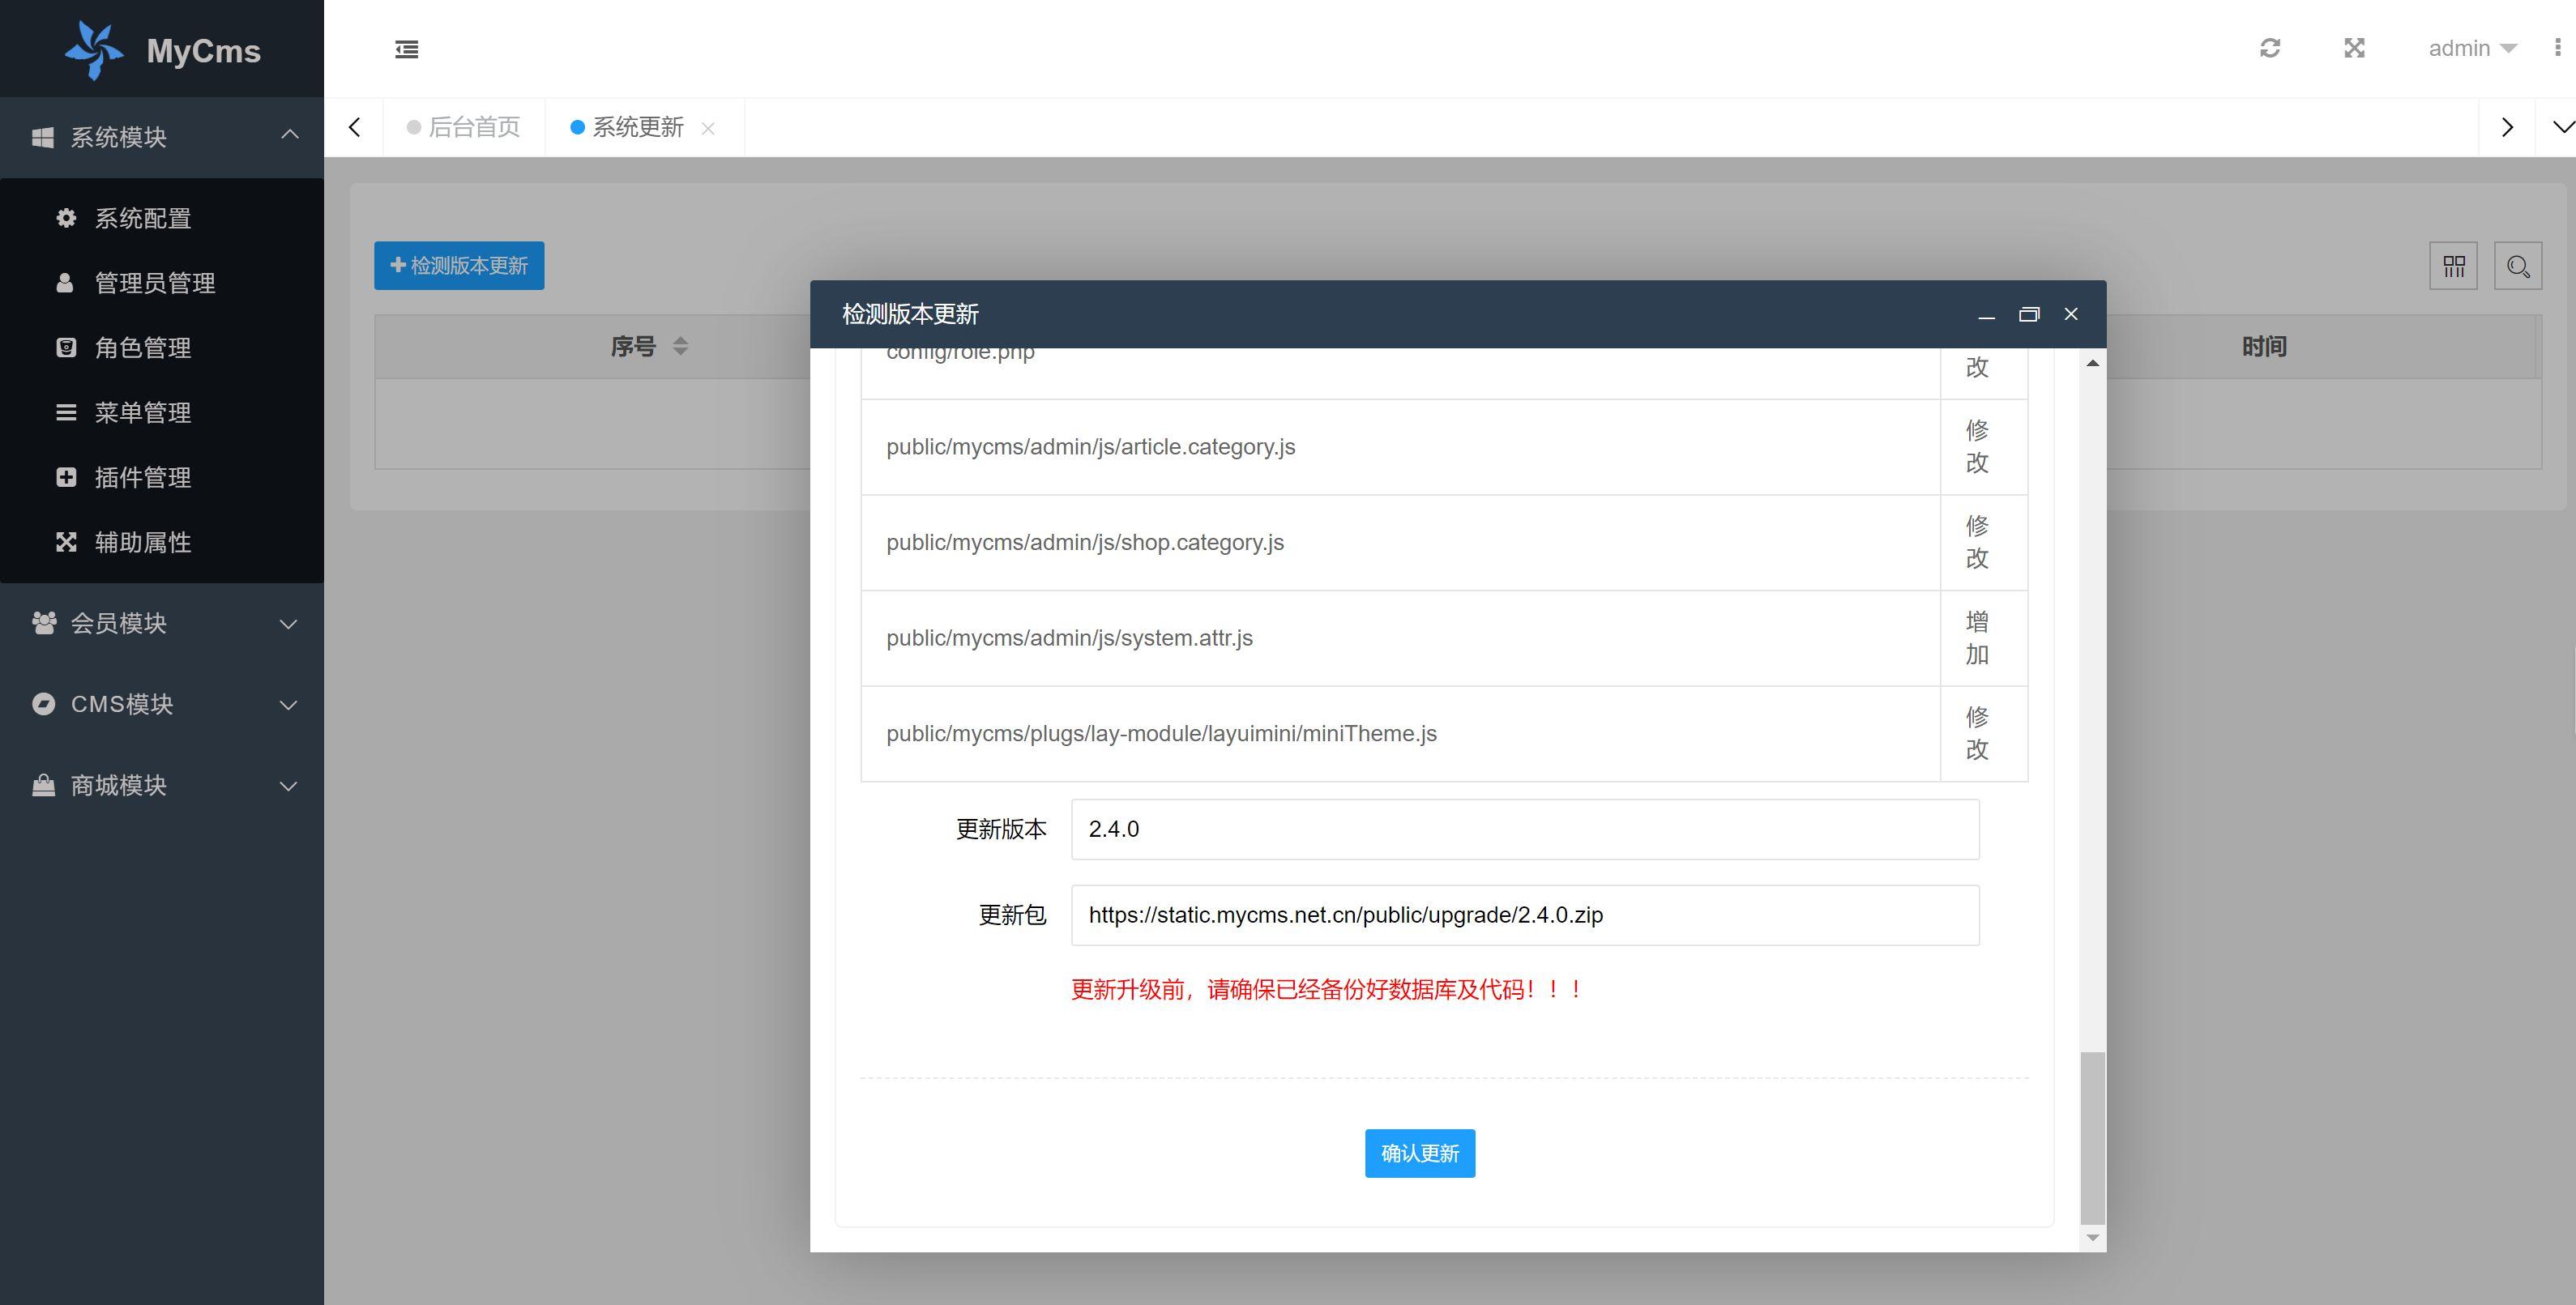
Task: Click the dialog scrollbar thumb
Action: 2093,1137
